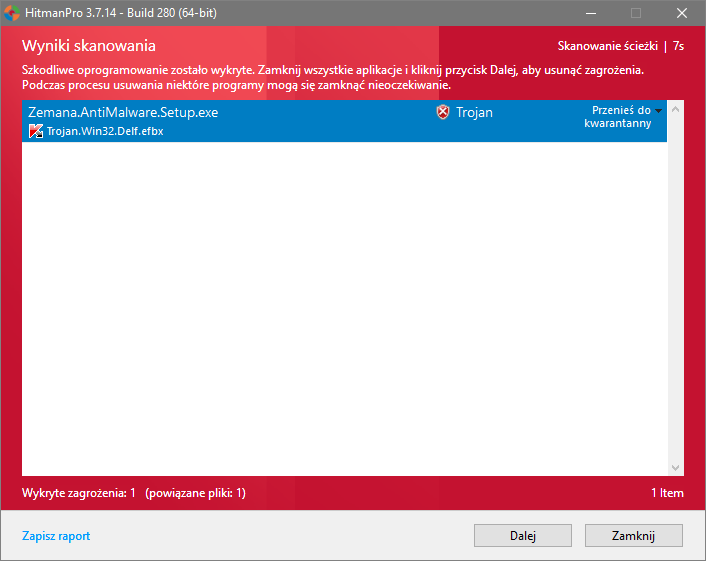Click the 'Wykryte zagrożenia: 1' summary text
The width and height of the screenshot is (706, 561).
pyautogui.click(x=79, y=493)
